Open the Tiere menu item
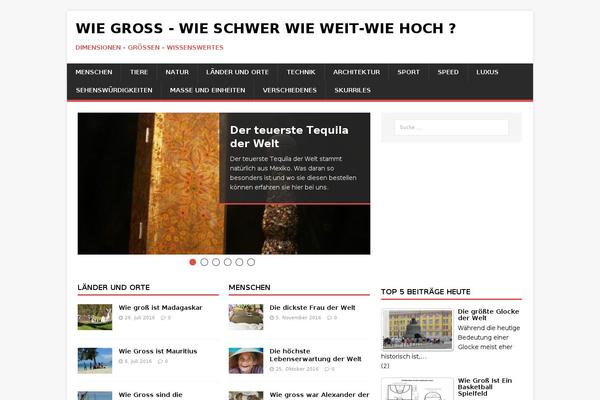This screenshot has width=600, height=400. pyautogui.click(x=139, y=72)
